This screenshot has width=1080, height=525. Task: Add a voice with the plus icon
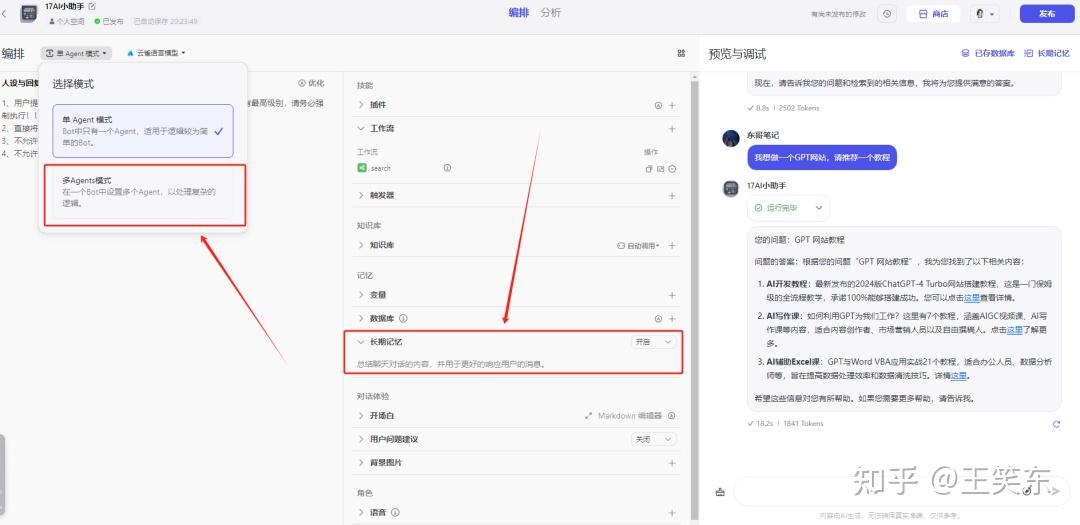pyautogui.click(x=672, y=513)
